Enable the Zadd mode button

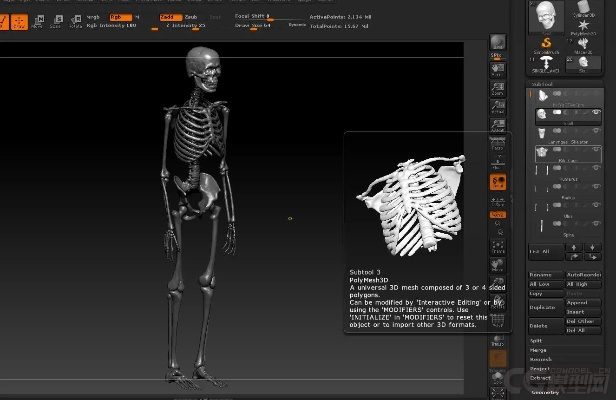[166, 17]
